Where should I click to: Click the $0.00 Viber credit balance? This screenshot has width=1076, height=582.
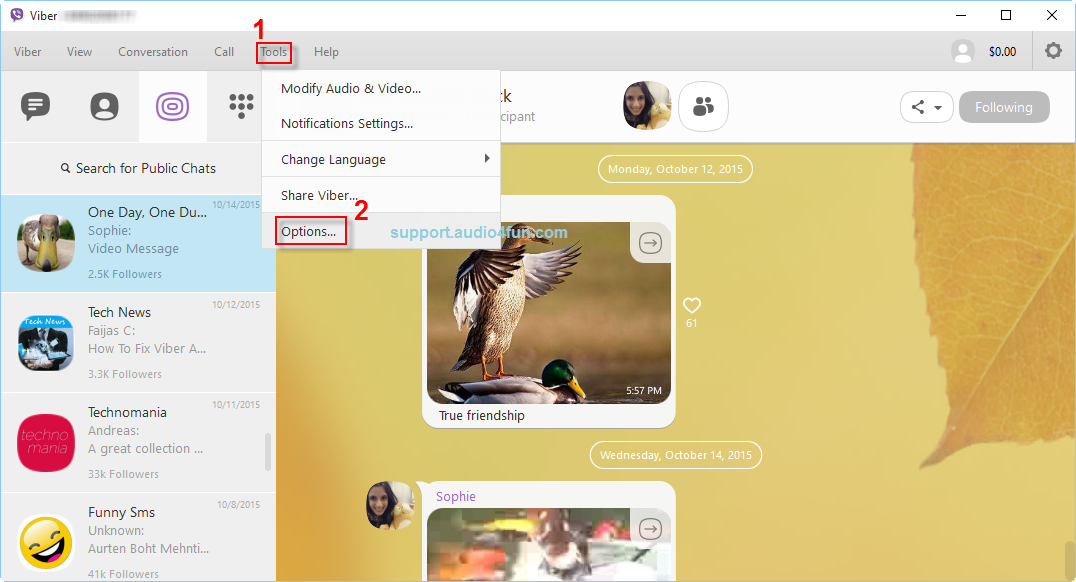pos(1003,51)
